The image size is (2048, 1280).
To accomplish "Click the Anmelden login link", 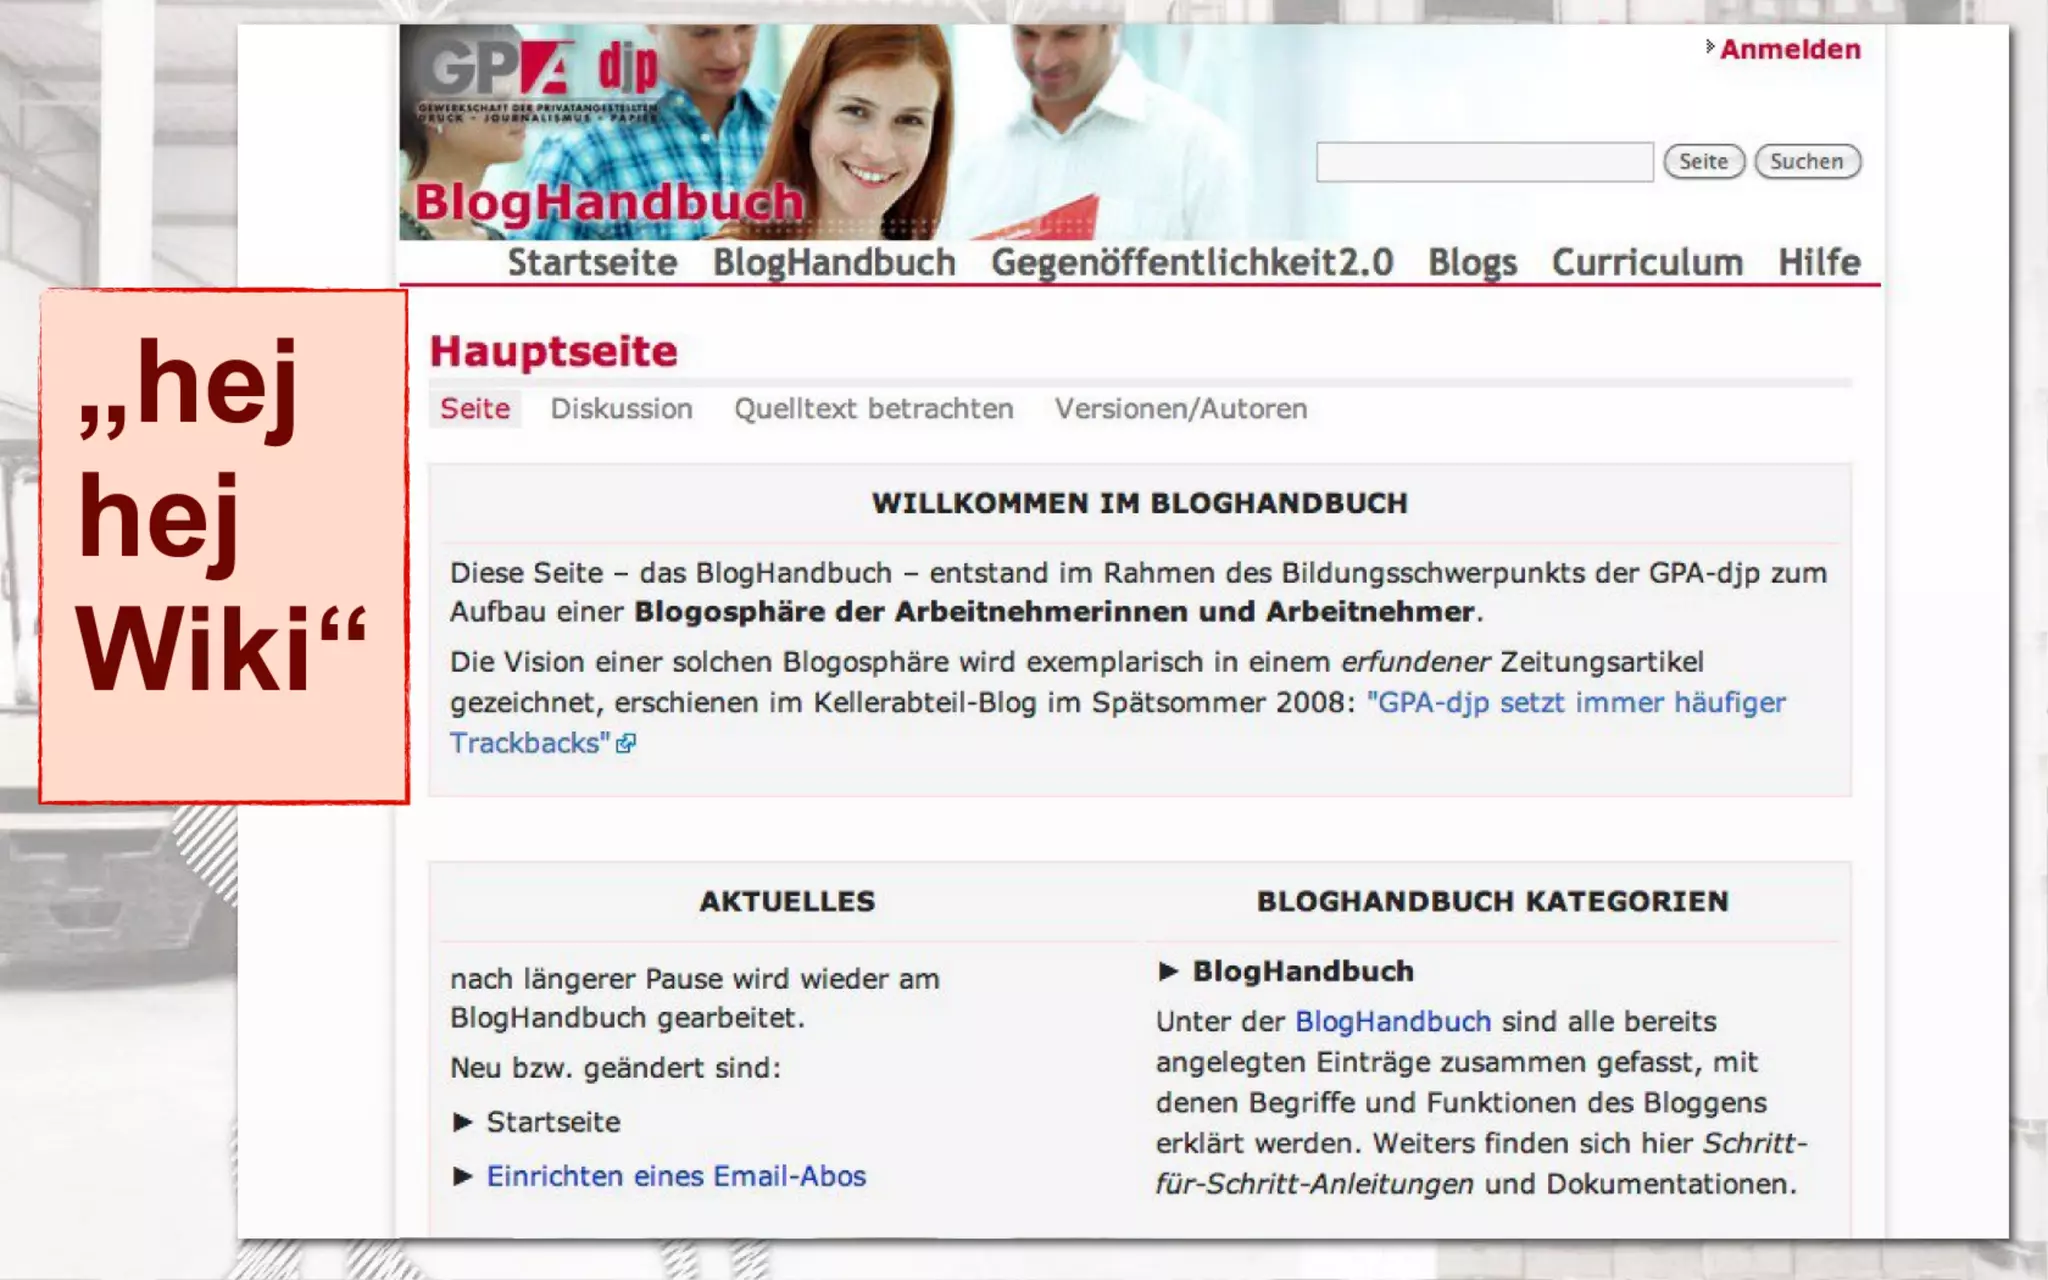I will click(1790, 49).
